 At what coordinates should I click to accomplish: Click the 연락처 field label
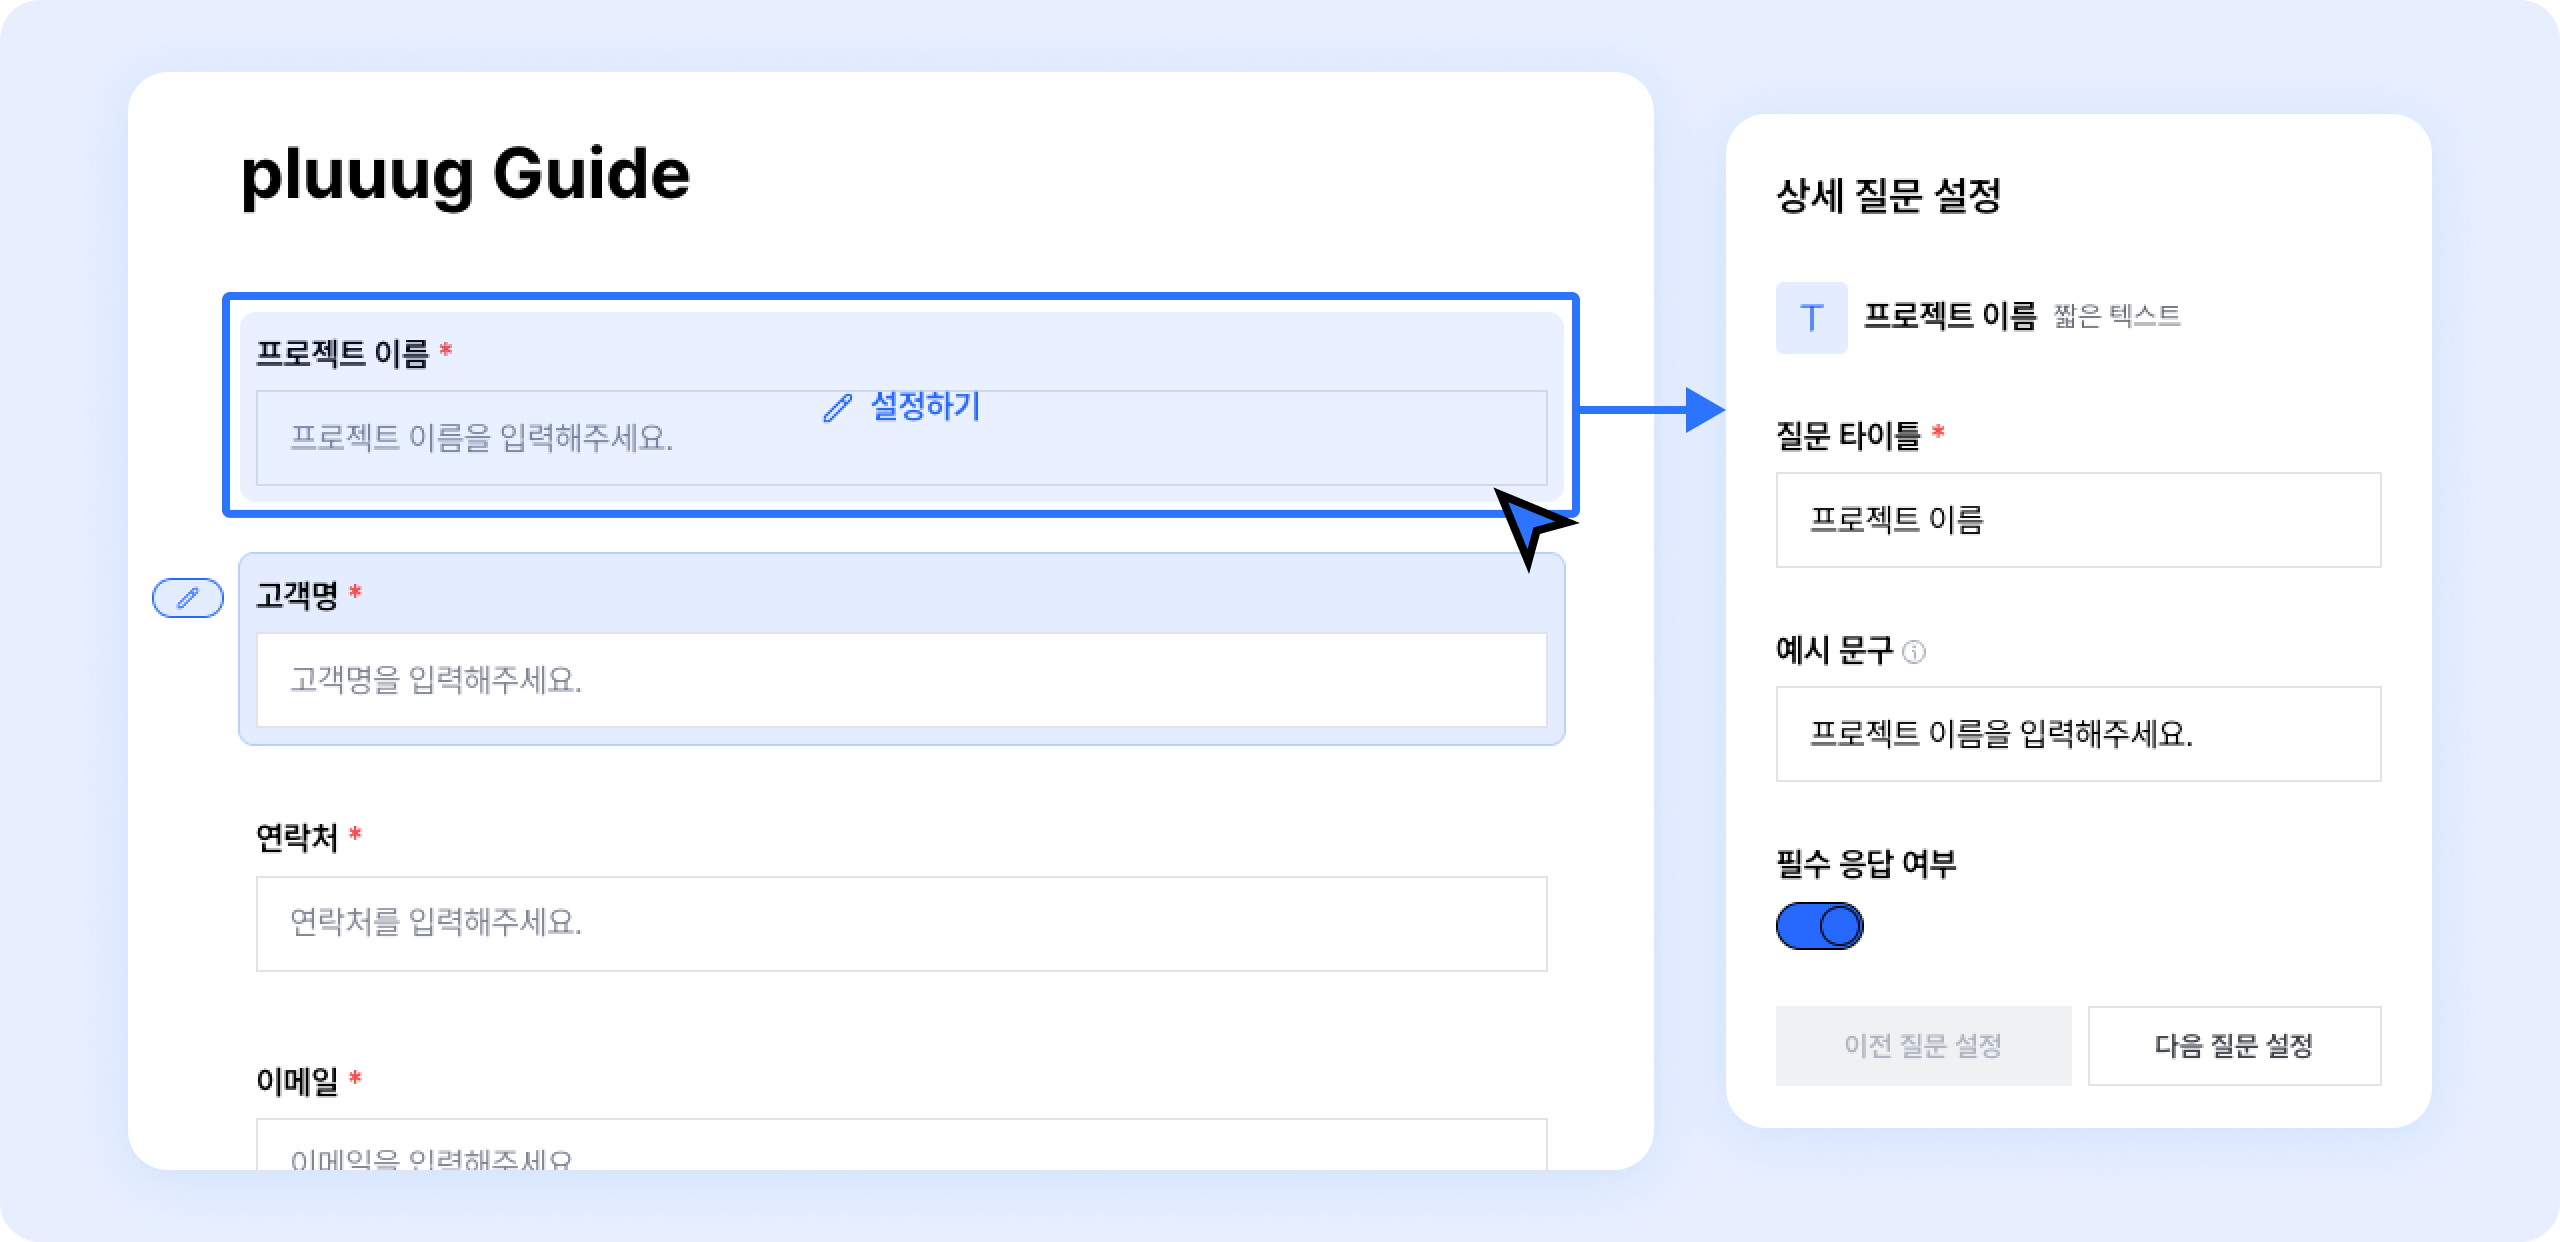point(297,837)
